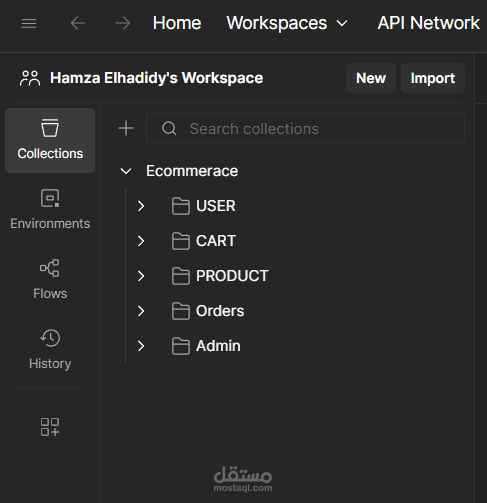
Task: Click the Import button
Action: click(433, 78)
